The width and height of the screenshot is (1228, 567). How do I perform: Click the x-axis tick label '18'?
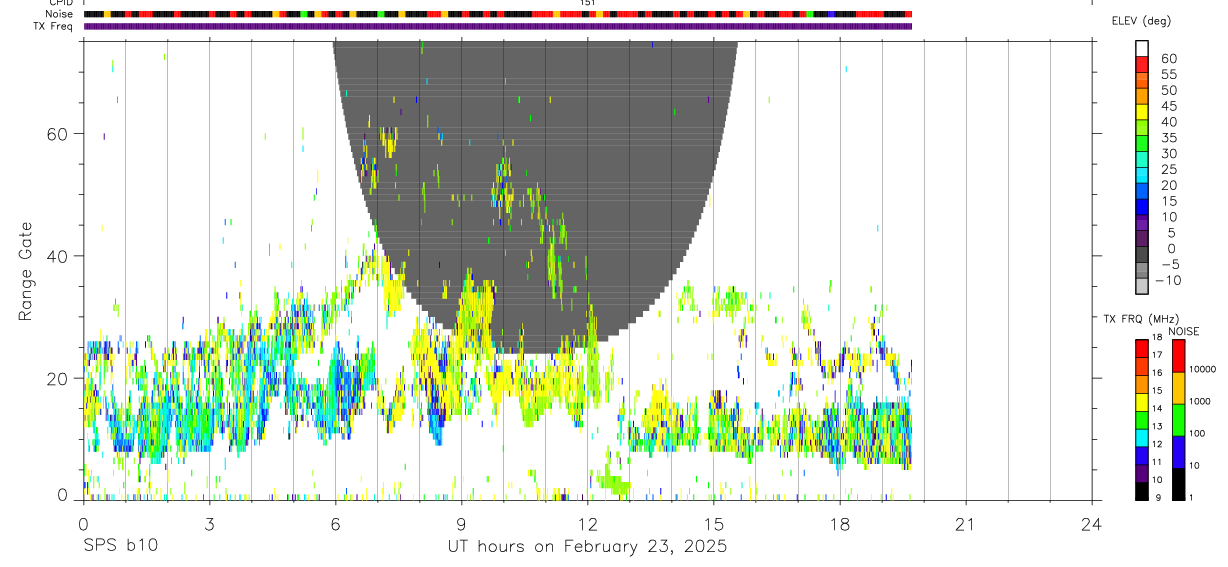pyautogui.click(x=840, y=524)
